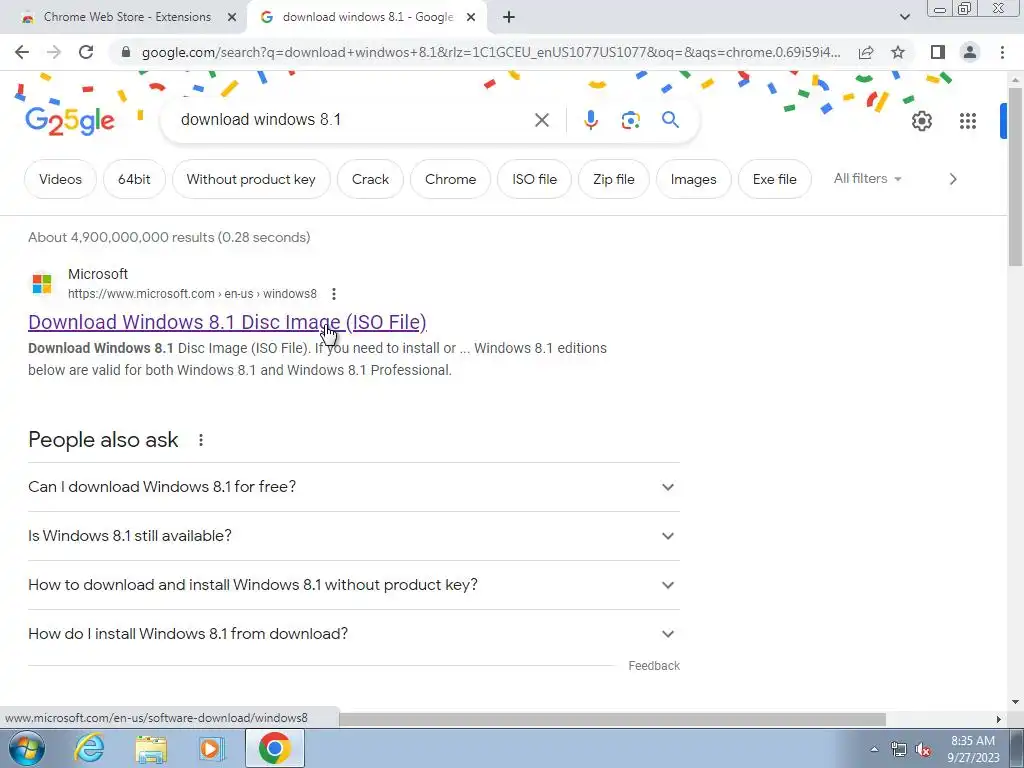Open Google quick settings gear
The image size is (1024, 768).
coord(921,121)
